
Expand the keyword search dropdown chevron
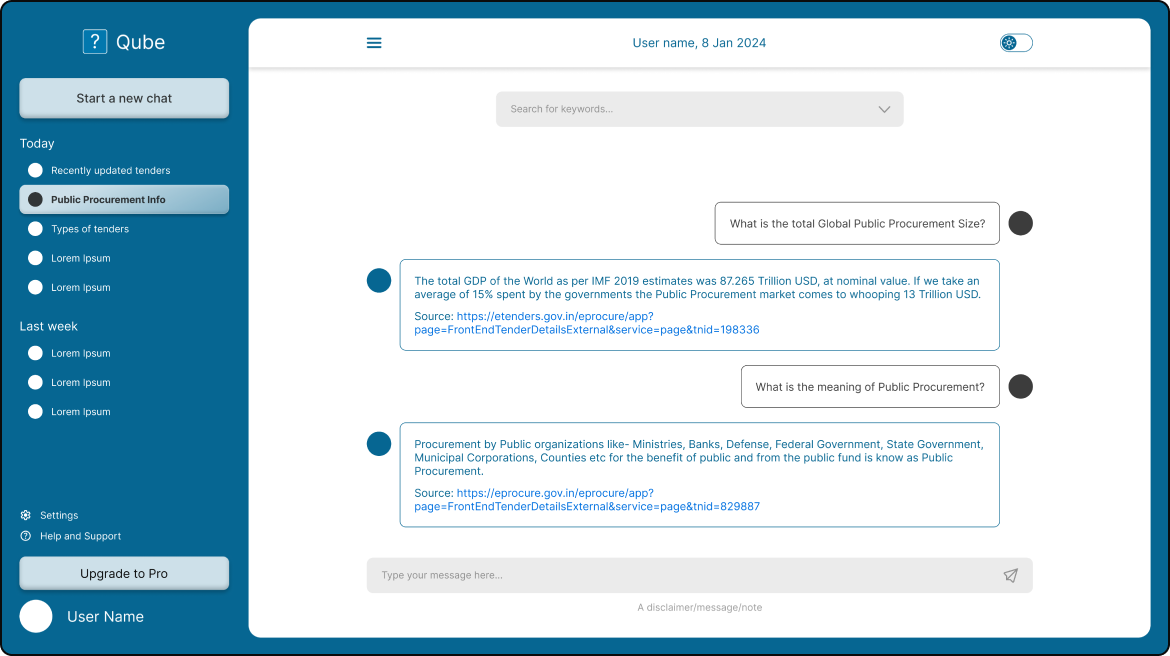884,109
